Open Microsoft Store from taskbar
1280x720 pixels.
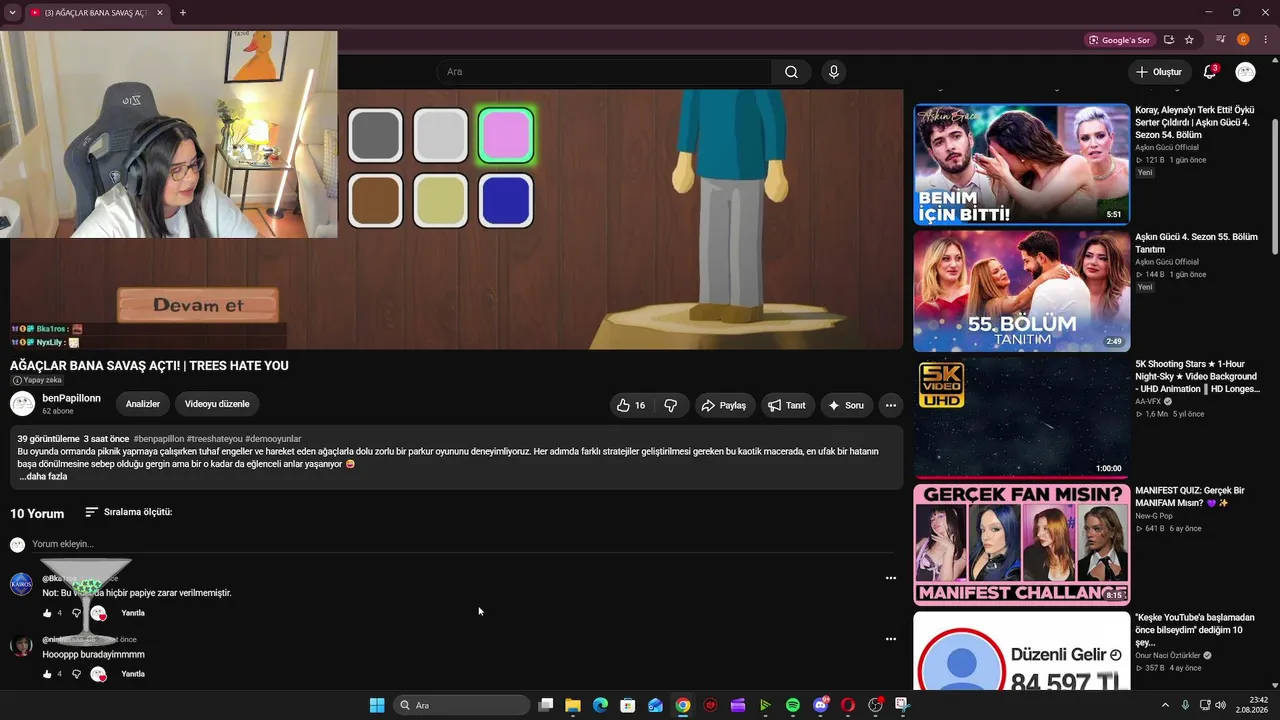pyautogui.click(x=628, y=705)
